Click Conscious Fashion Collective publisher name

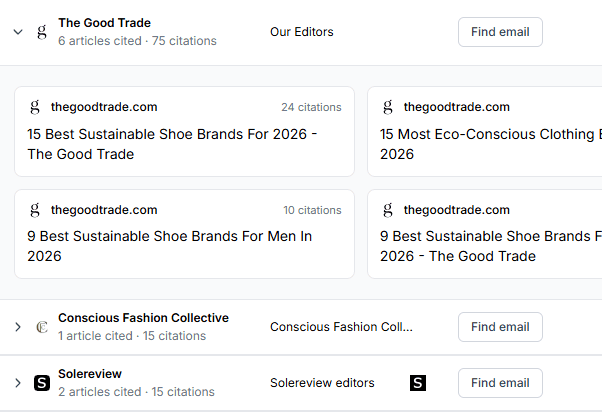143,318
